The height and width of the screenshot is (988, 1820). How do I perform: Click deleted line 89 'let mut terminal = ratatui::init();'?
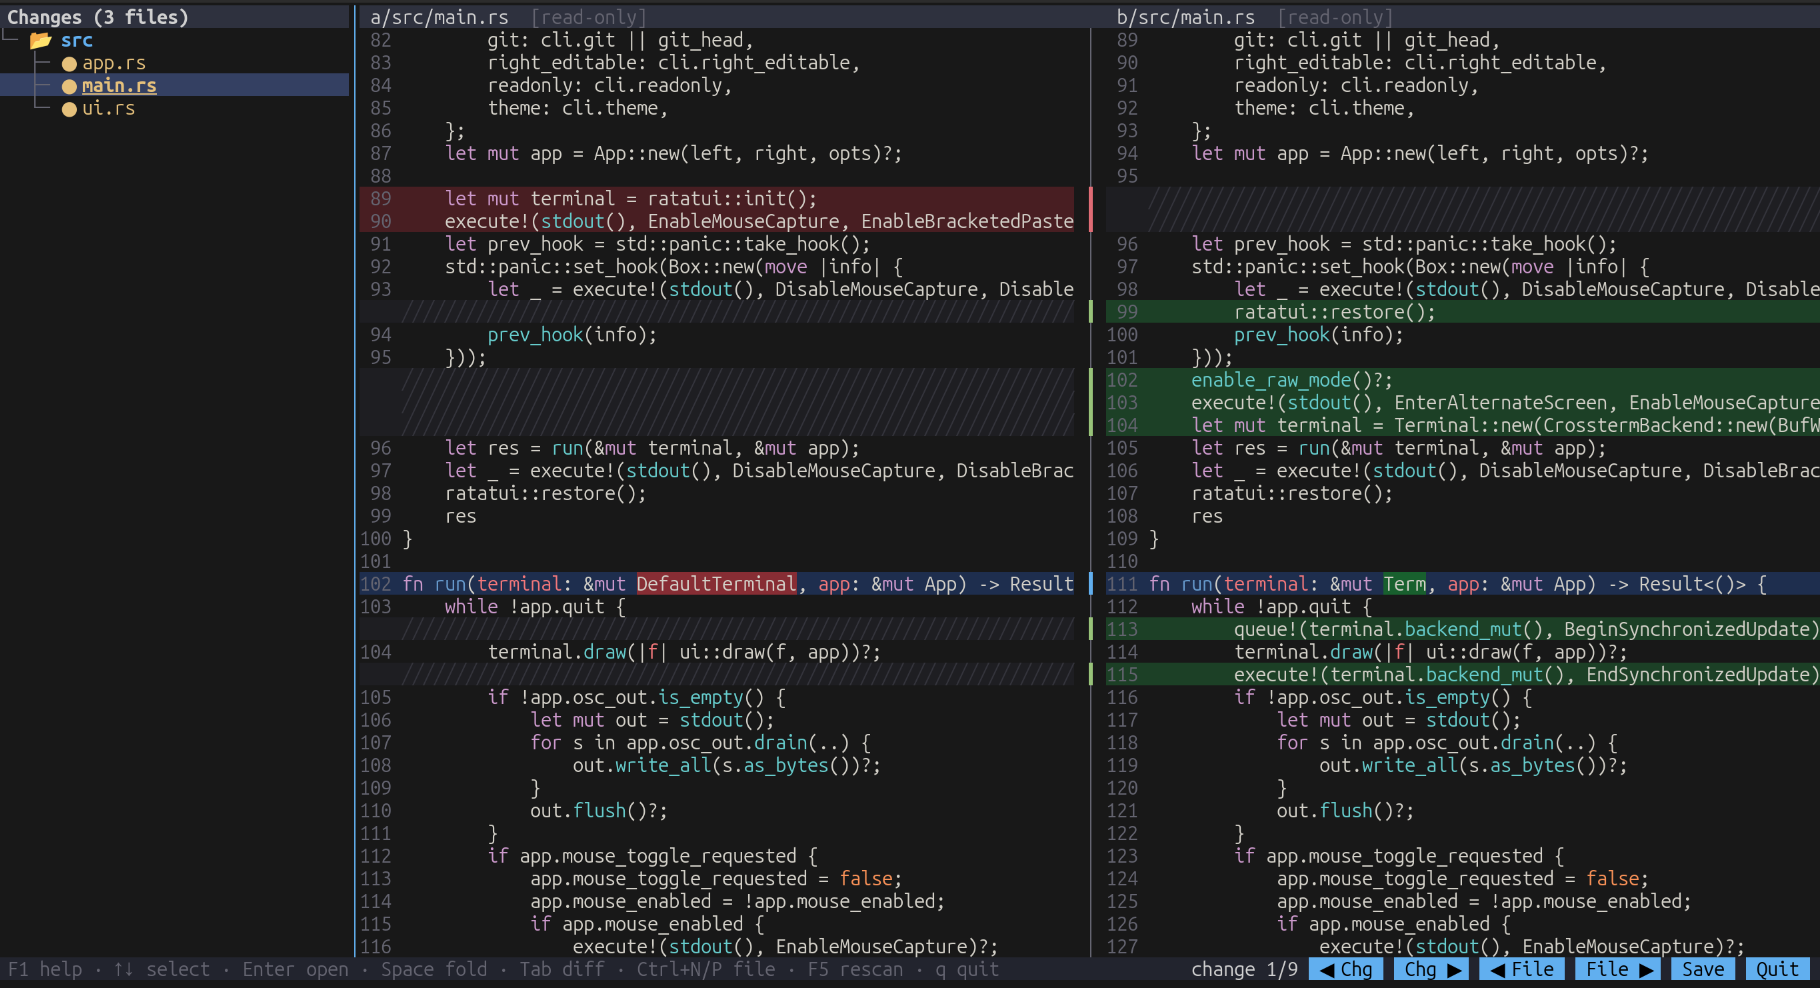717,199
